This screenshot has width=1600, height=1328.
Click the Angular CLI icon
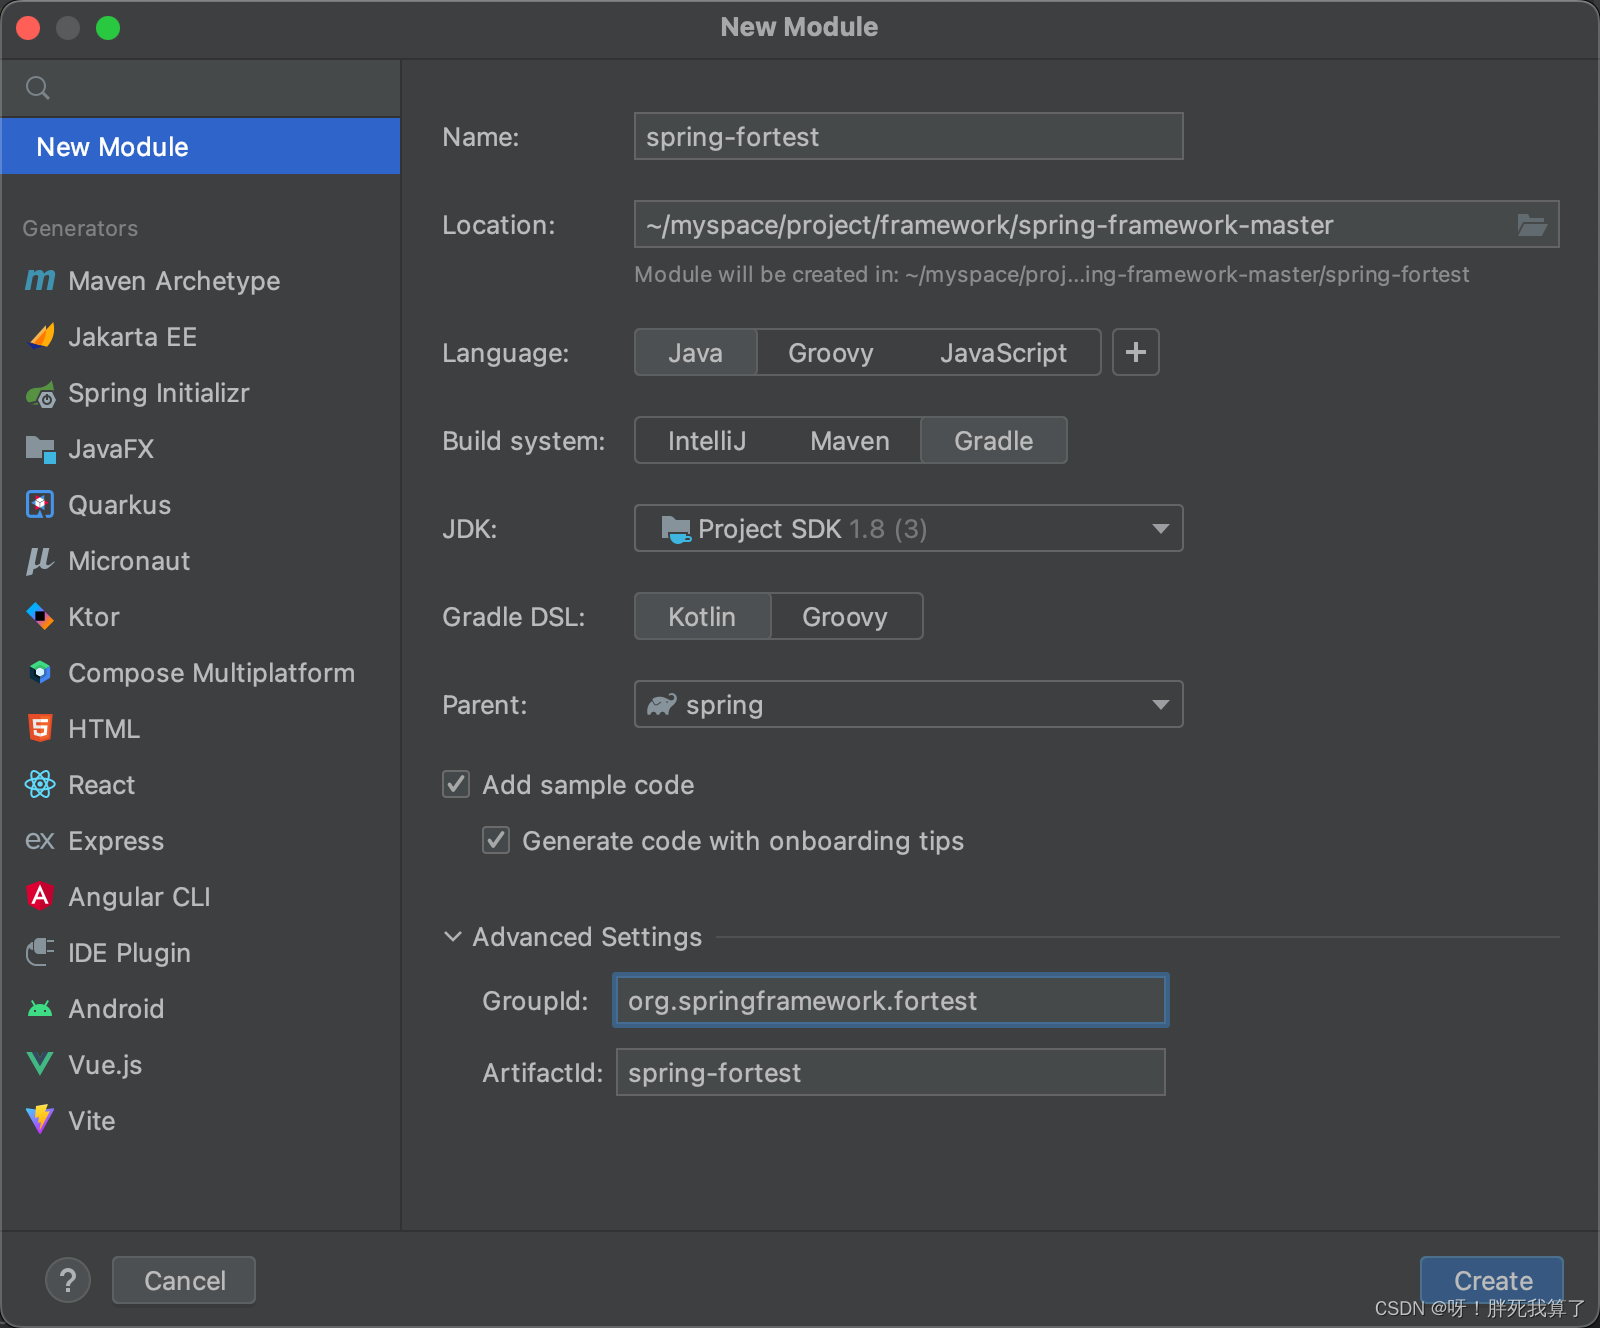(x=40, y=897)
